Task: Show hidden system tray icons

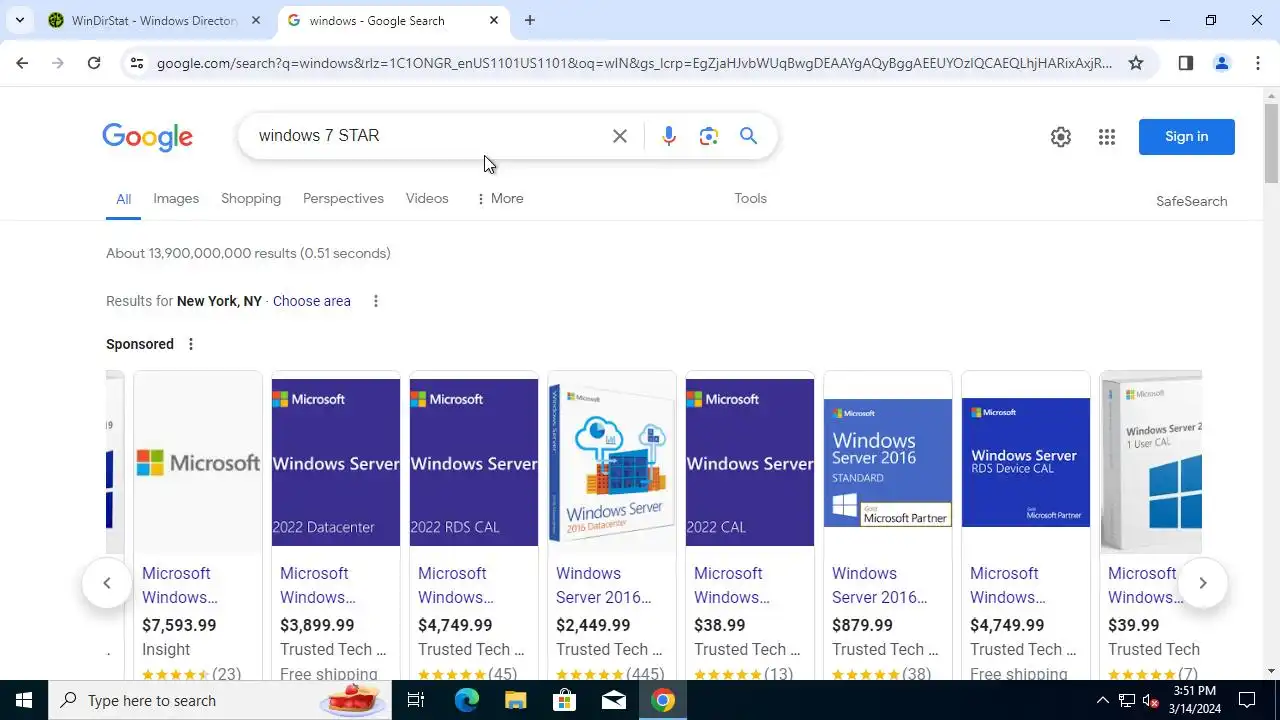Action: click(1102, 700)
